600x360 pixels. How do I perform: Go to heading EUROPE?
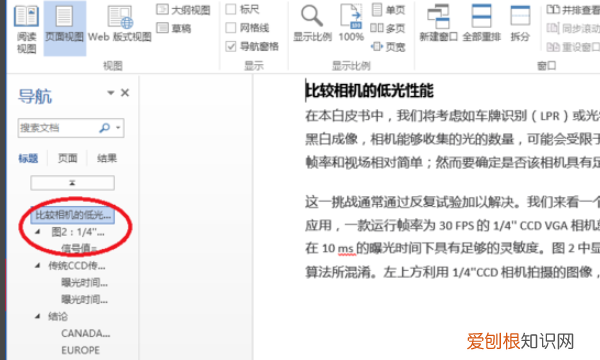click(x=80, y=350)
